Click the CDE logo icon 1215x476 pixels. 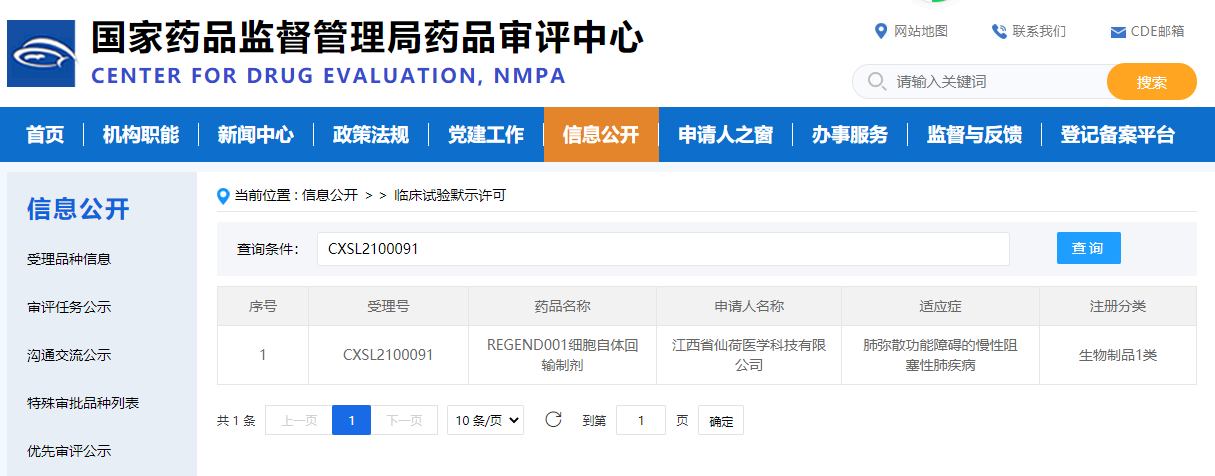click(41, 53)
